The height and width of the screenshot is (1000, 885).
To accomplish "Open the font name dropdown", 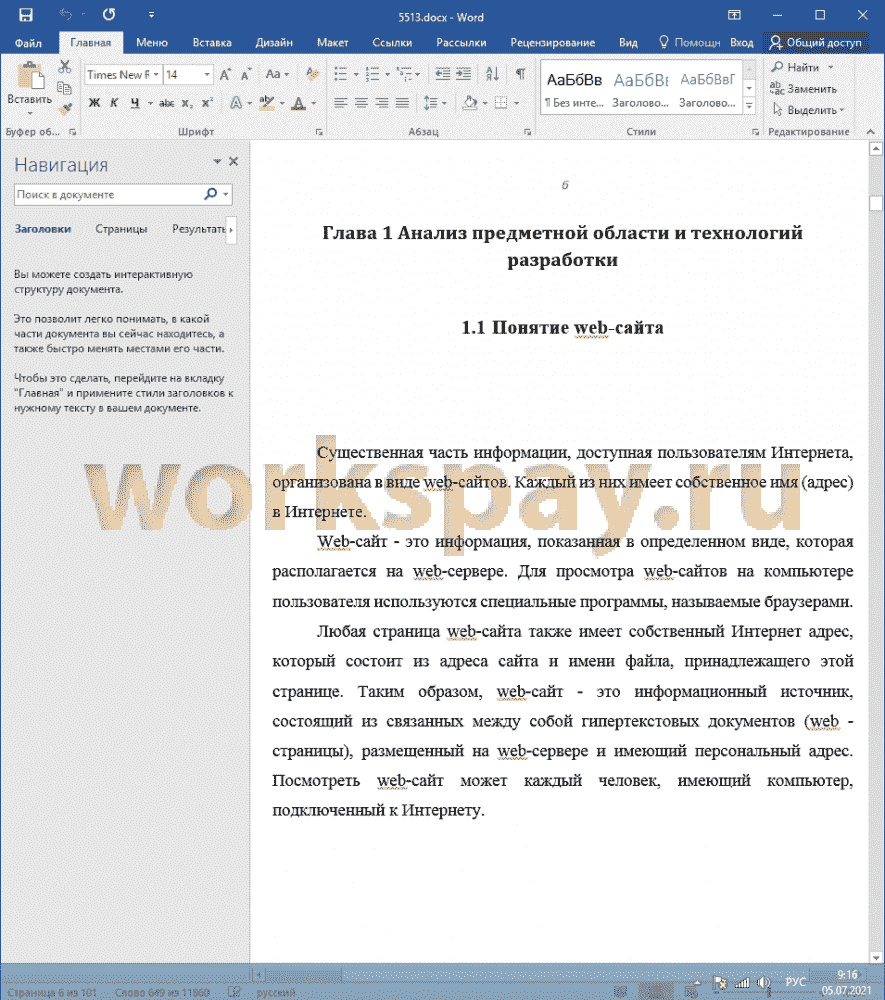I will (156, 75).
